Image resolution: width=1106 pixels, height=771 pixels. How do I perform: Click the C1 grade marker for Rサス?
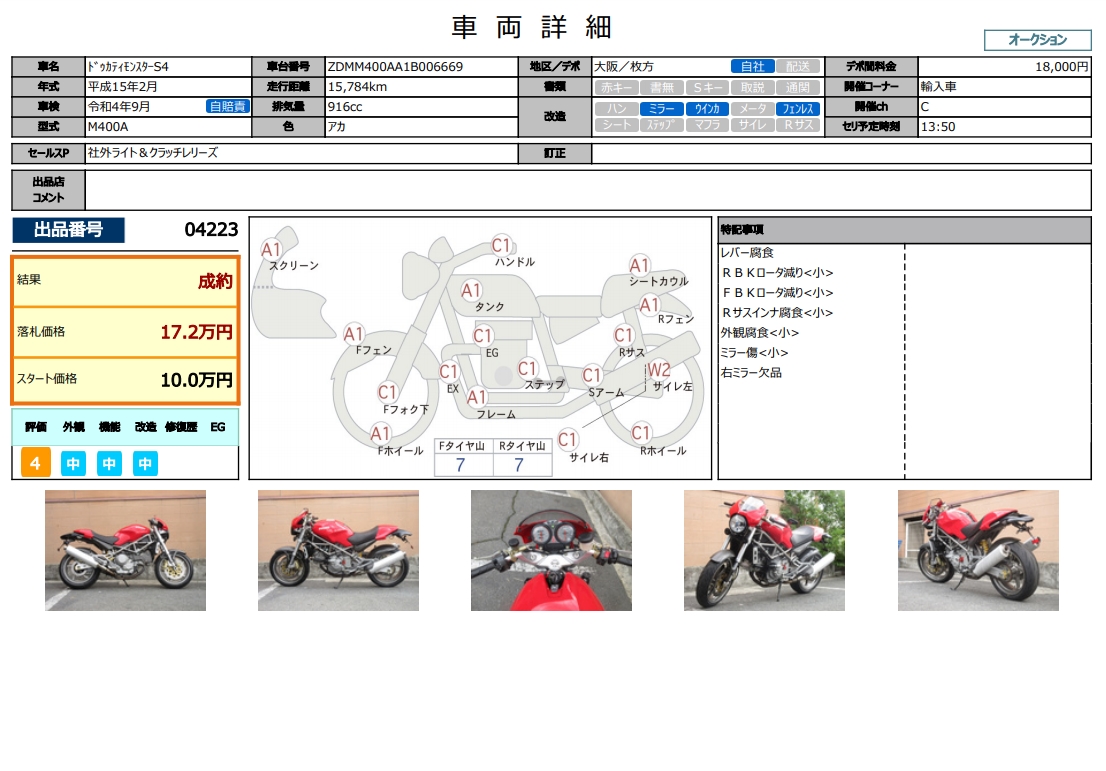tap(624, 335)
